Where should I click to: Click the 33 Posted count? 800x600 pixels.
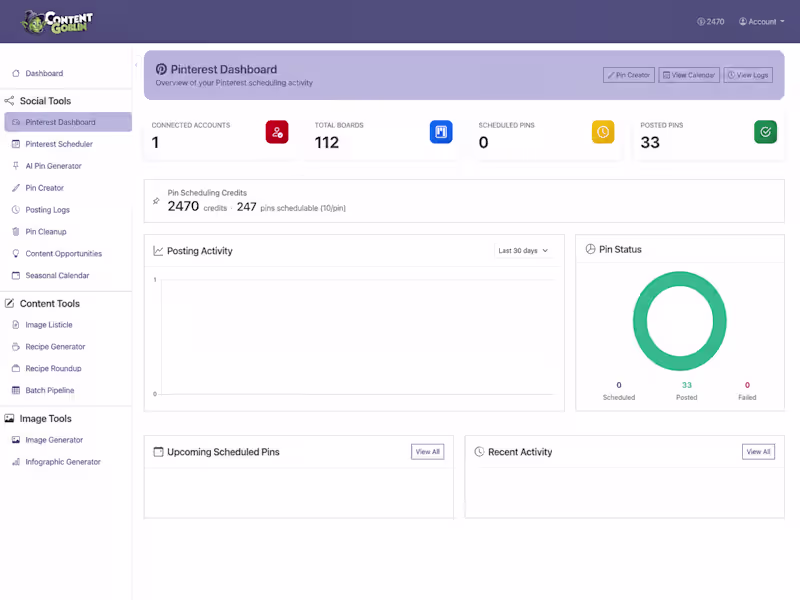click(x=687, y=385)
